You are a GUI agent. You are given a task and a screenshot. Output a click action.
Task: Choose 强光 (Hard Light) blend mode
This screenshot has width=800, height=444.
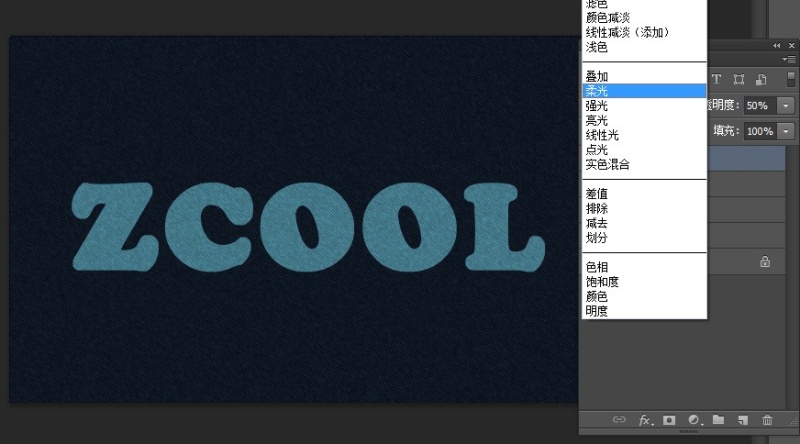point(597,105)
